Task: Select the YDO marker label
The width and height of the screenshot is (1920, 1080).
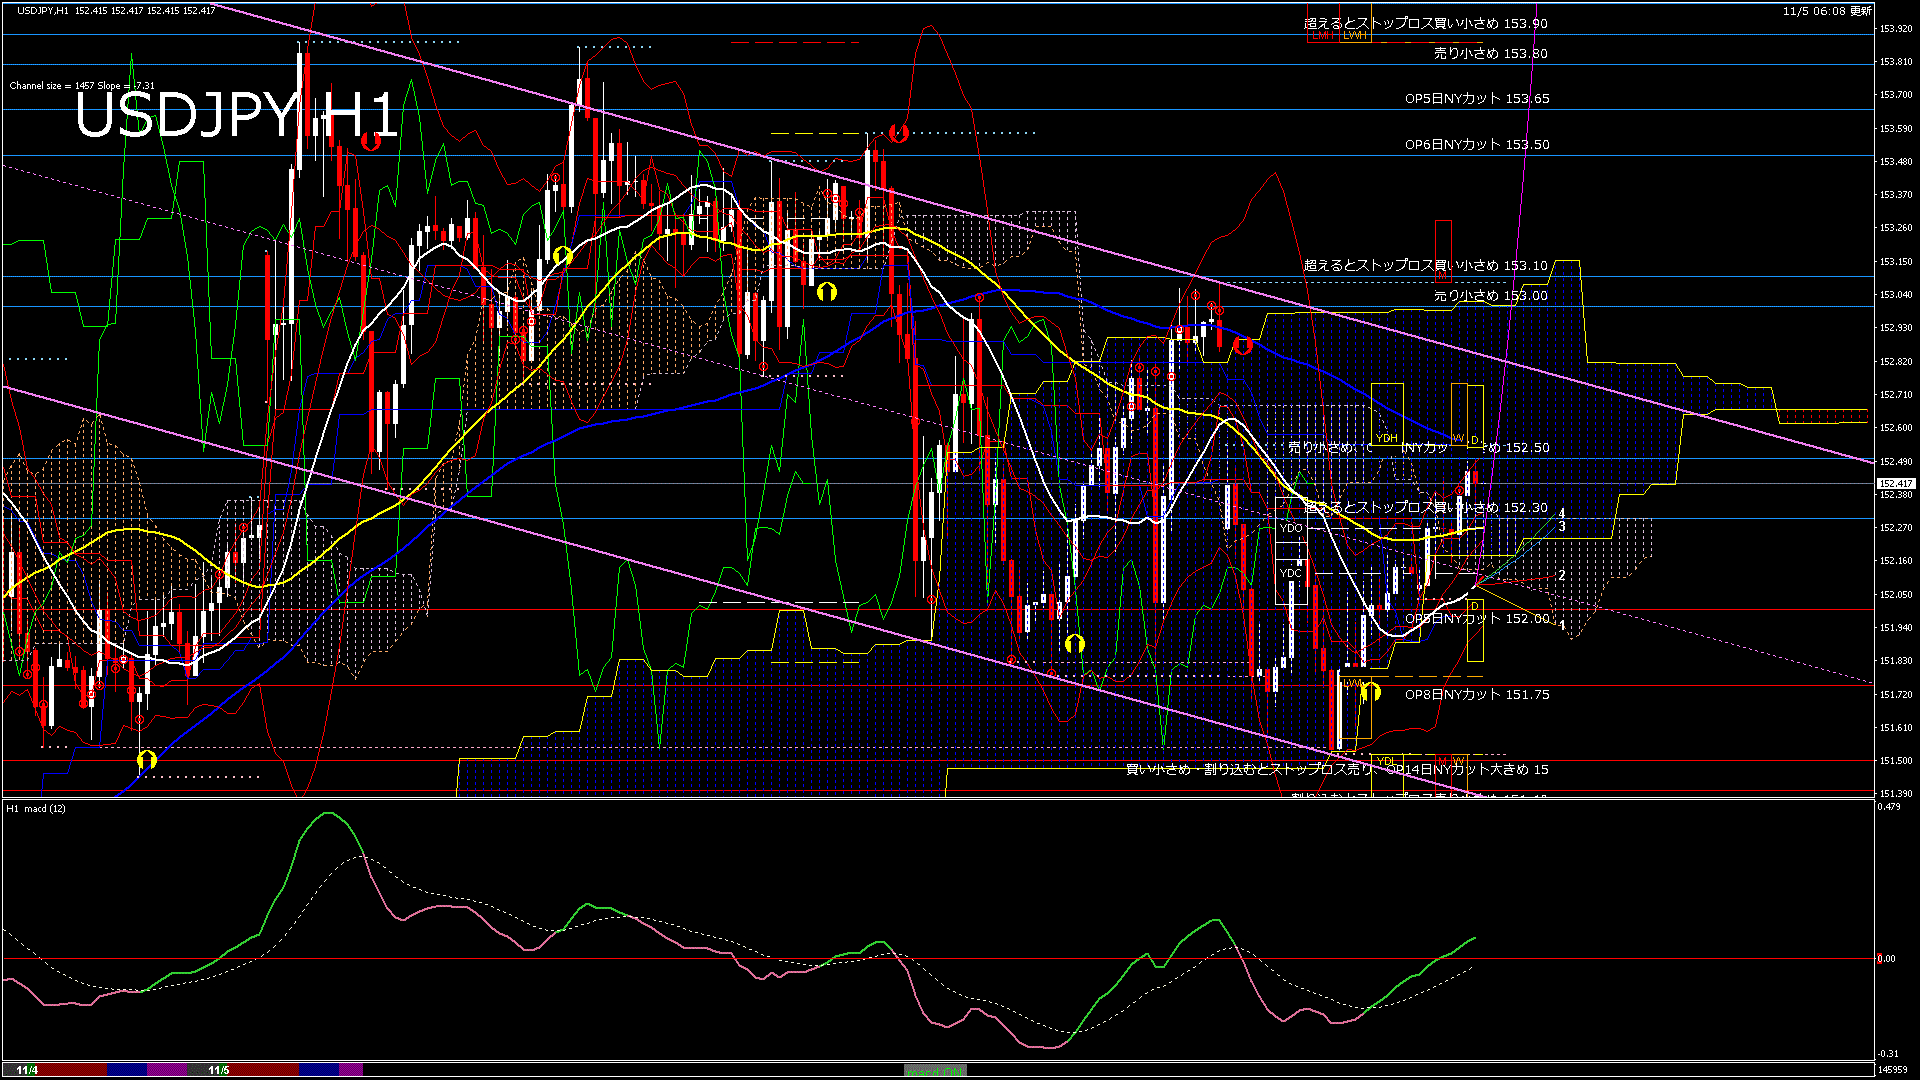Action: (1291, 528)
